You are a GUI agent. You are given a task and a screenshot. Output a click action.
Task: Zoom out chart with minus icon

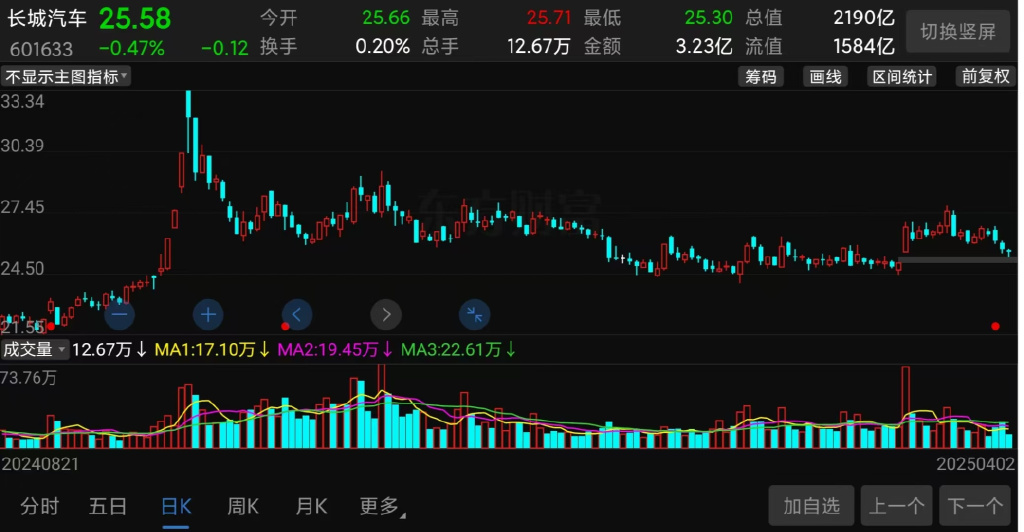pos(120,315)
